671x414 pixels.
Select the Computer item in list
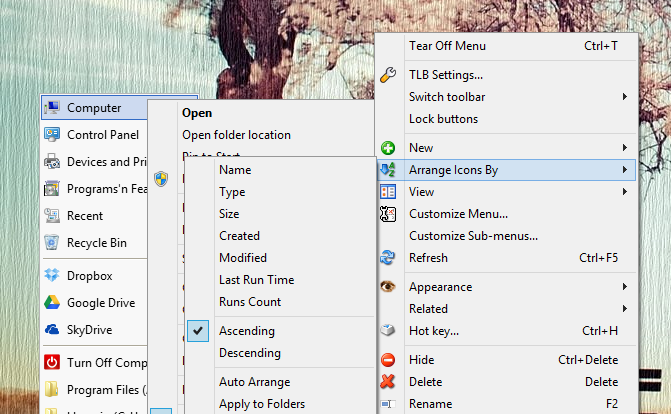94,108
